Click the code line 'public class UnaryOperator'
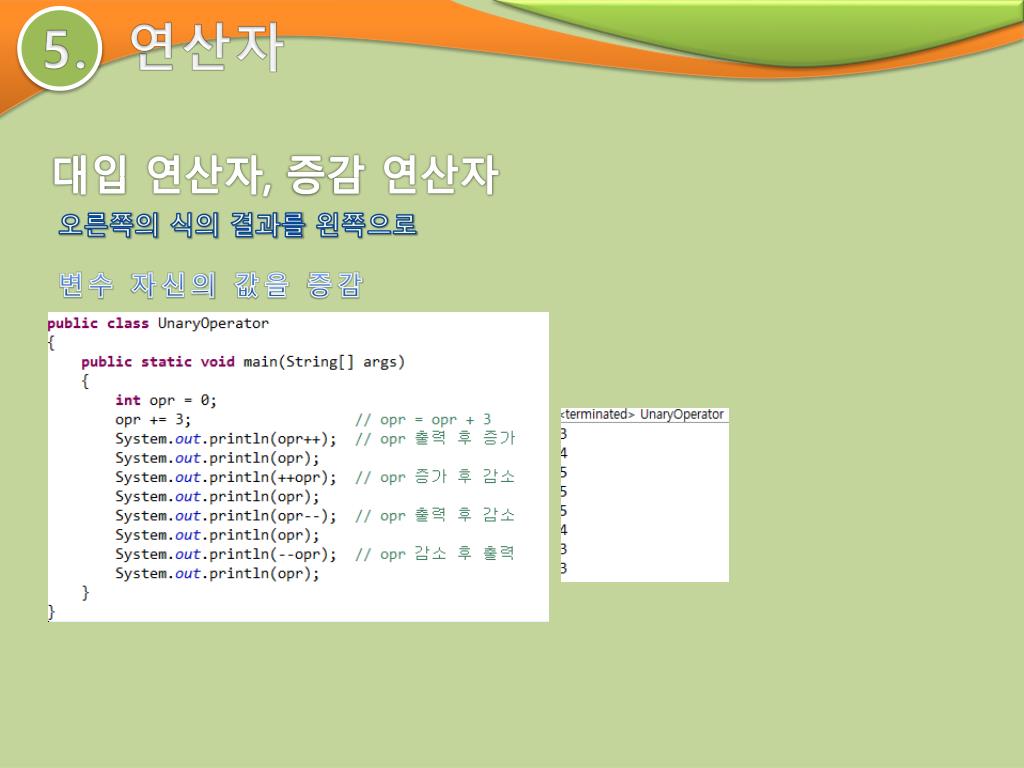 click(x=158, y=323)
